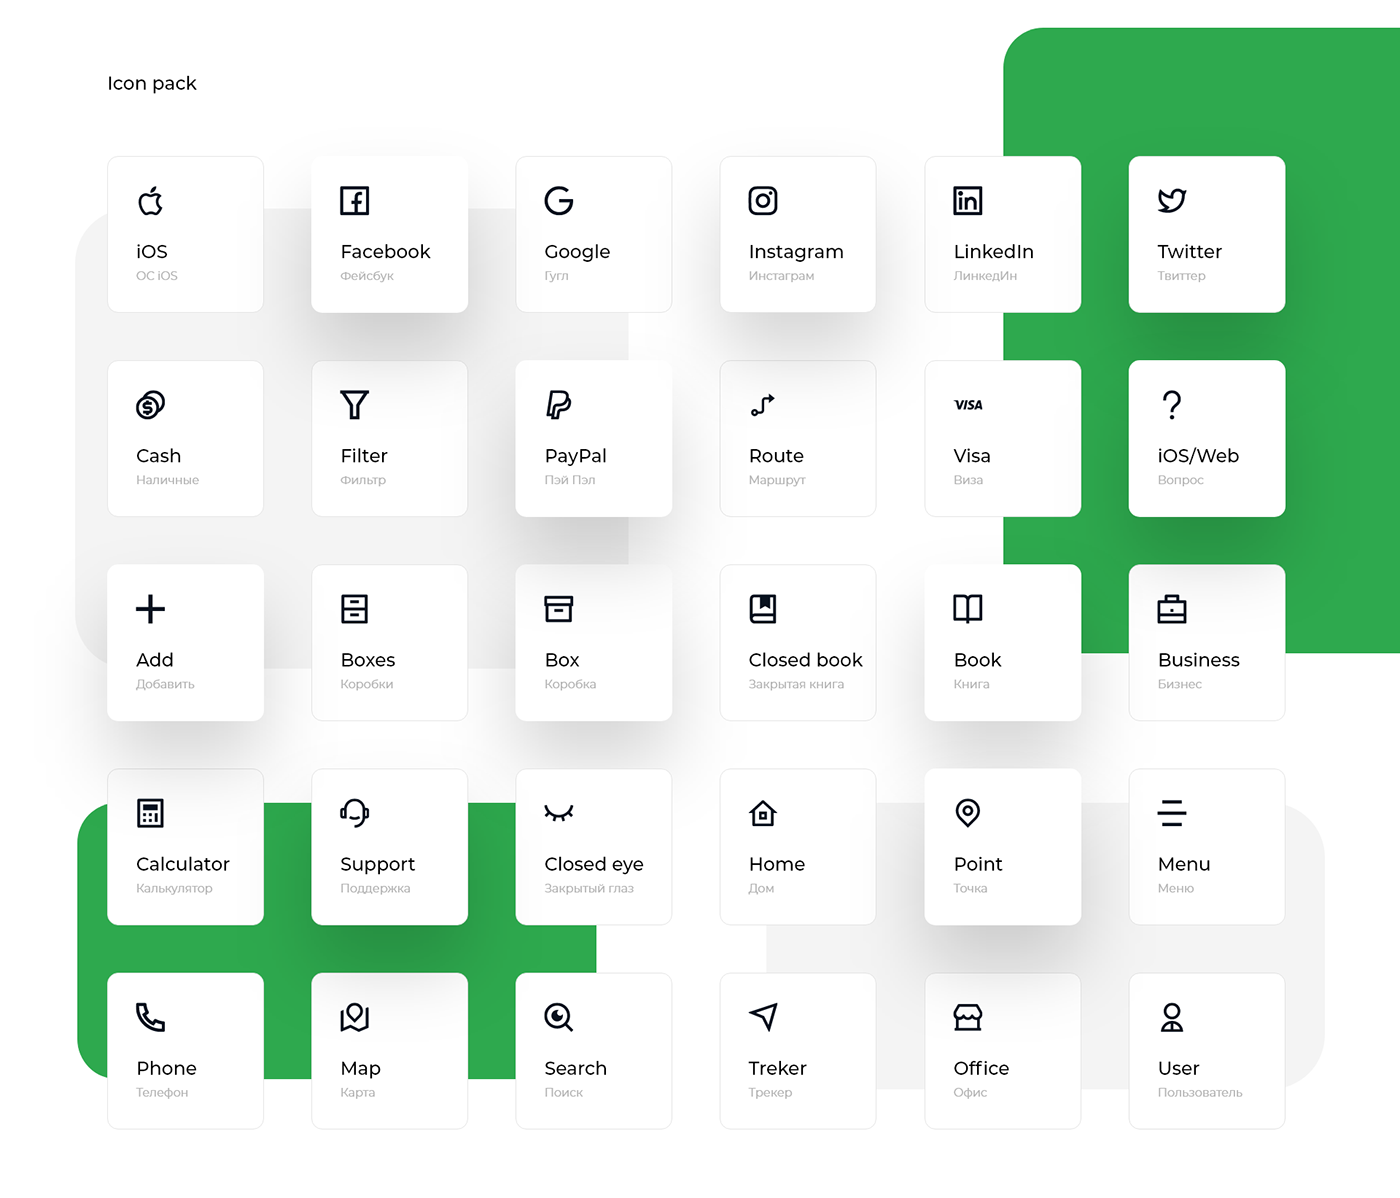Click the 'Facebook' card label
The image size is (1400, 1198).
(x=385, y=252)
